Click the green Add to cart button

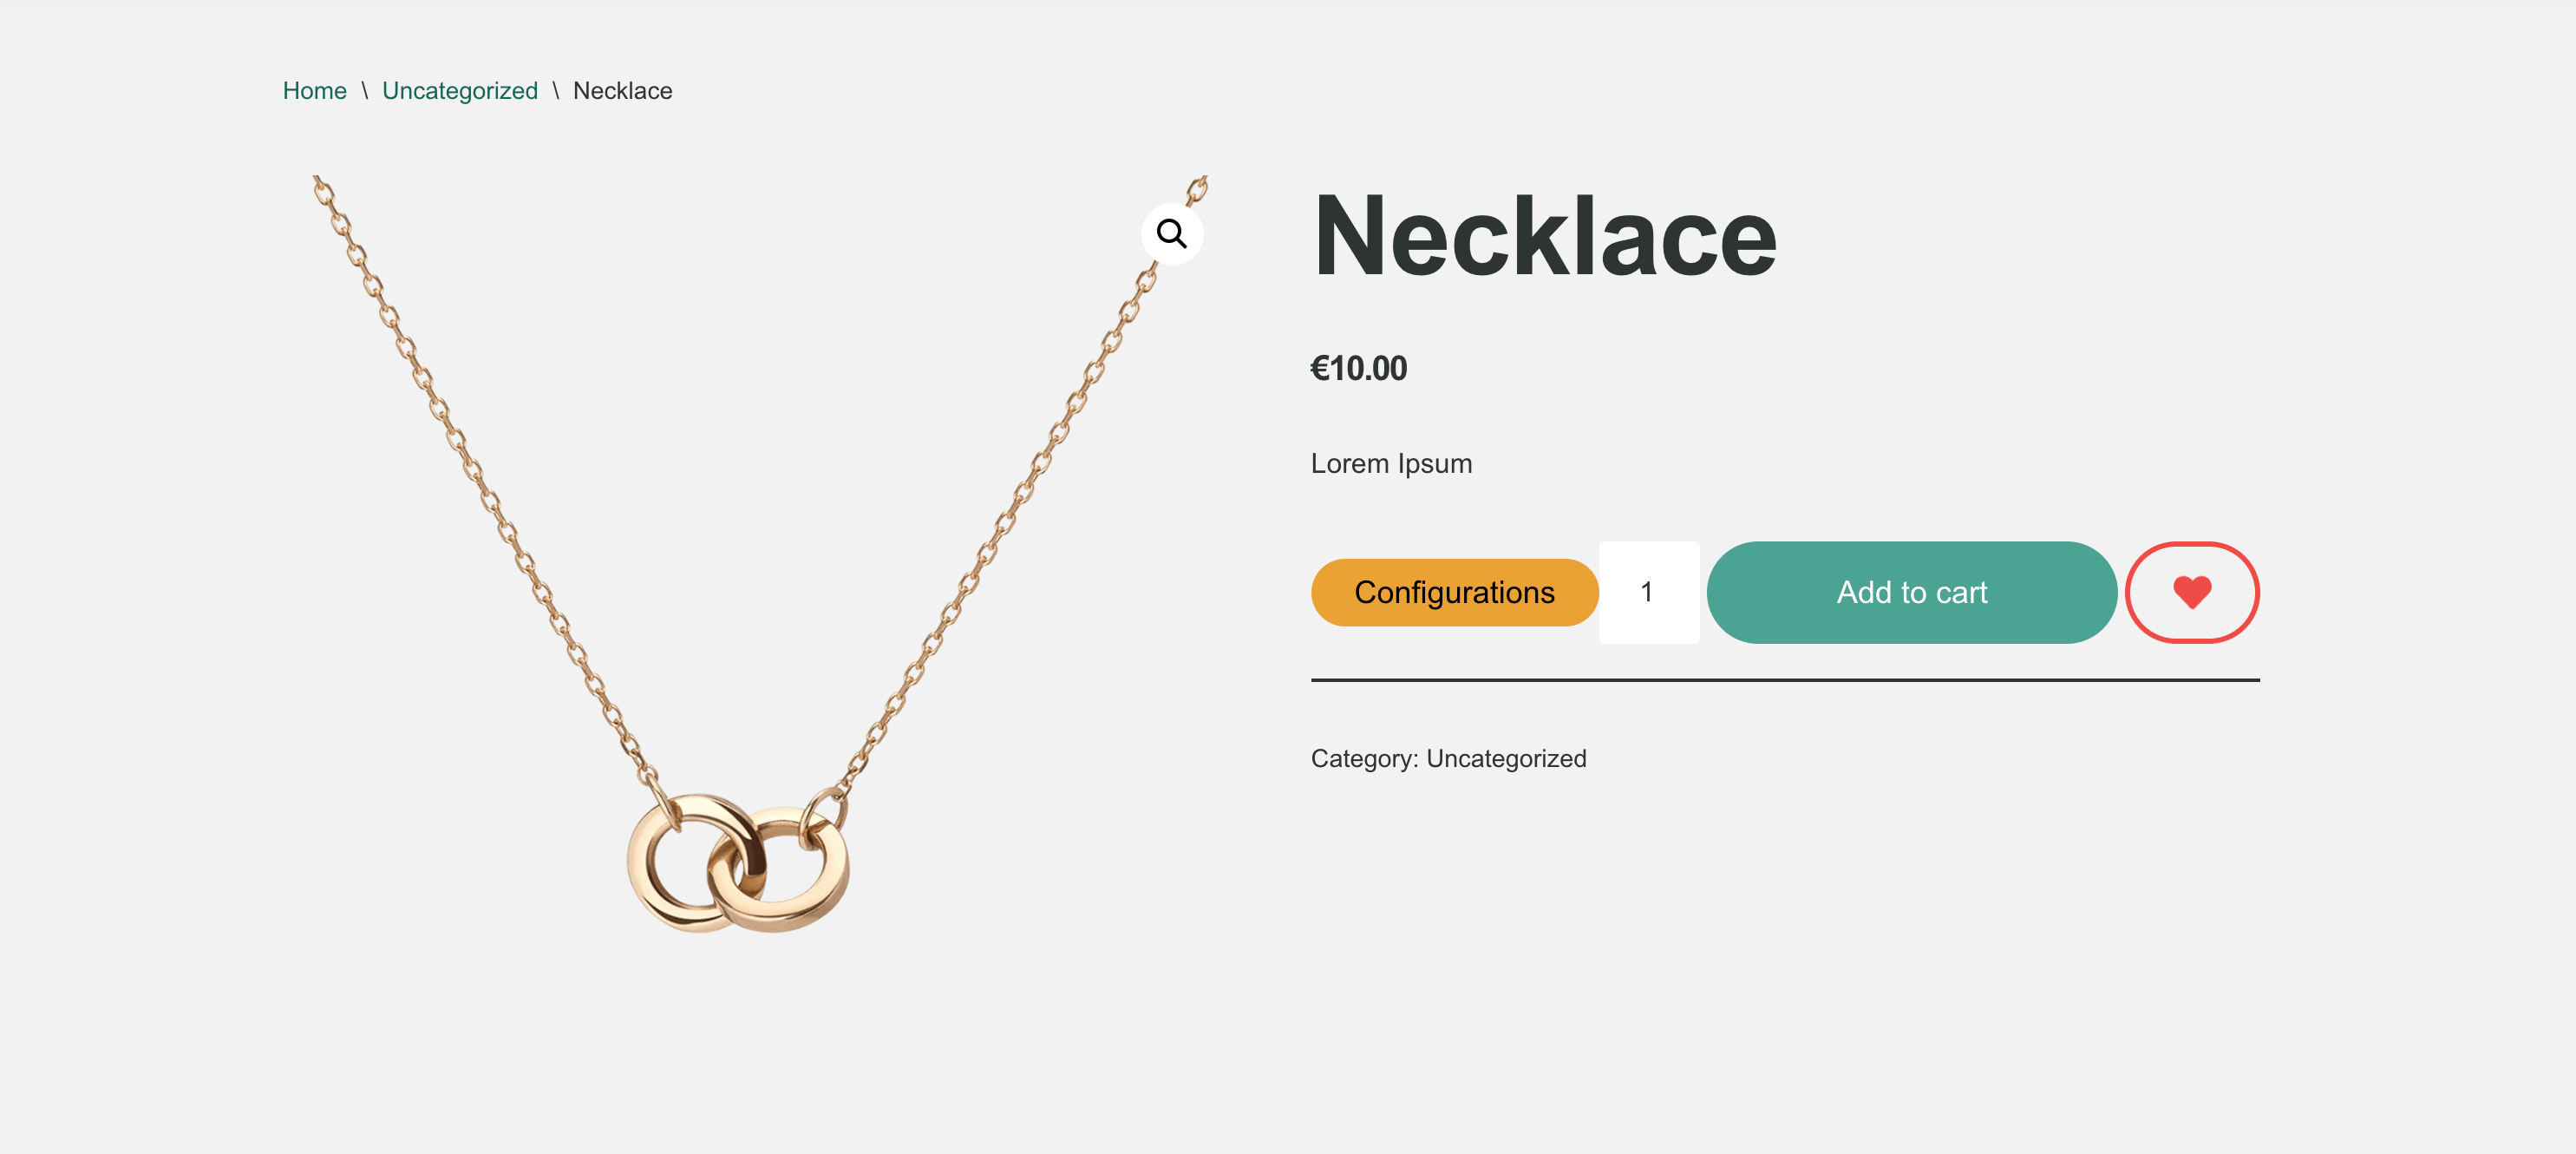(1911, 592)
